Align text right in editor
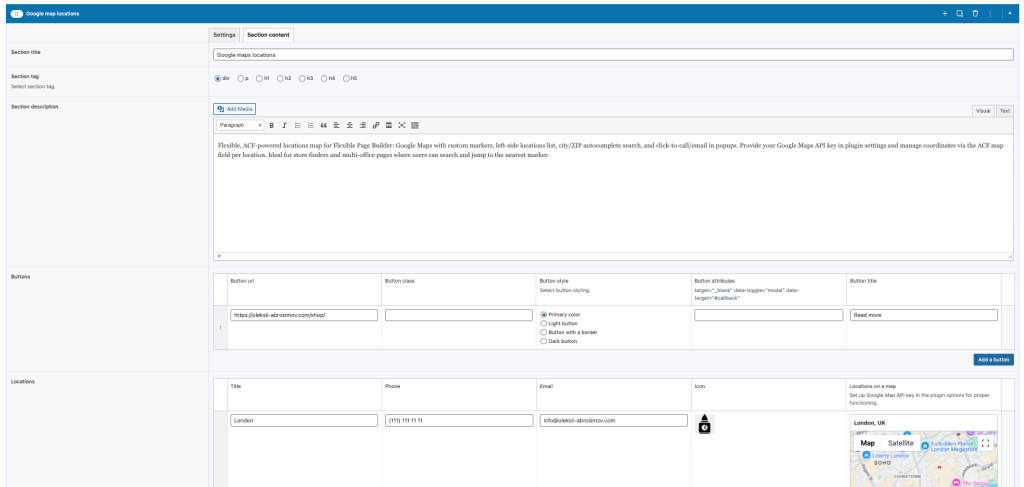The width and height of the screenshot is (1024, 487). coord(362,125)
